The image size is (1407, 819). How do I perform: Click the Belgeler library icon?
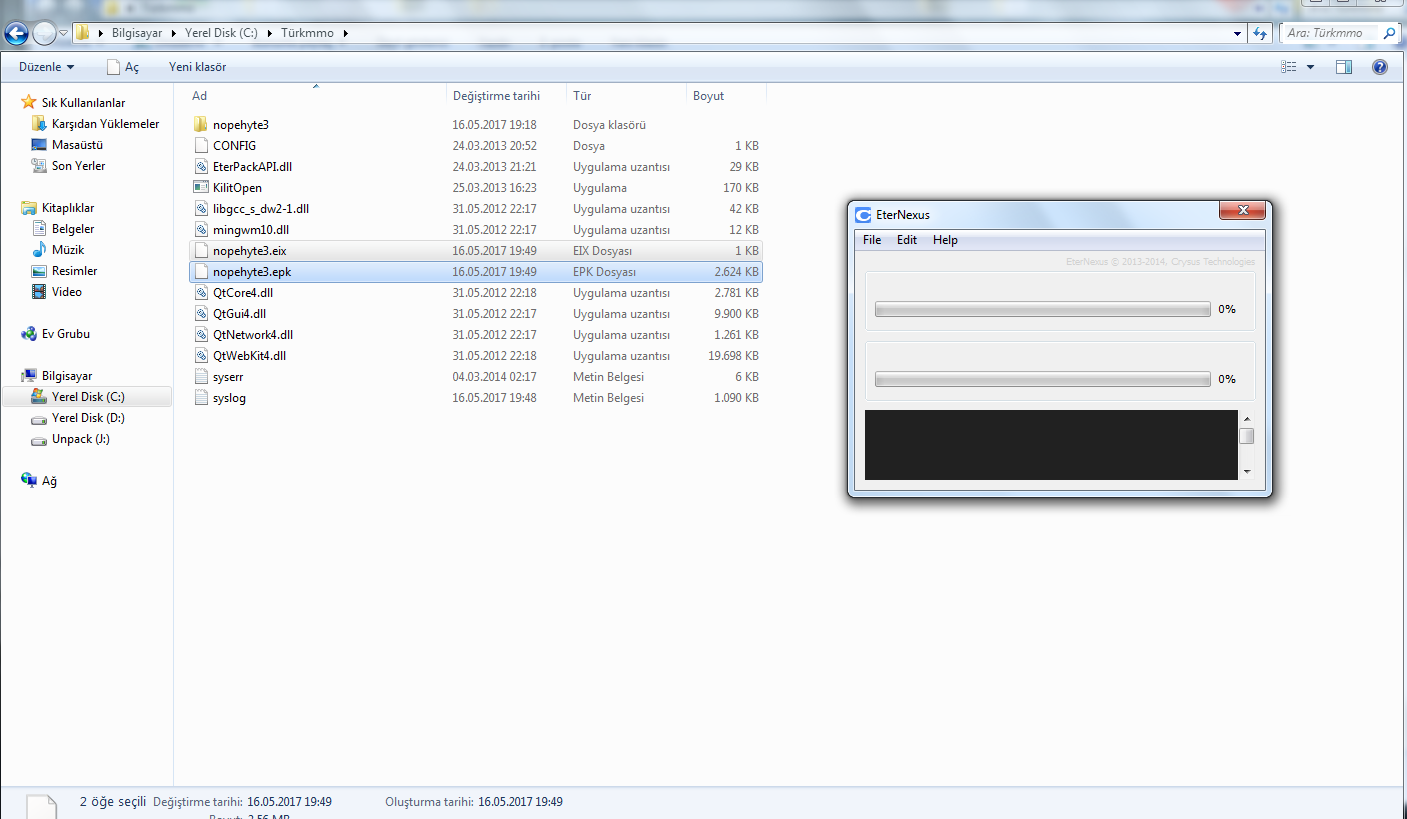pos(39,229)
